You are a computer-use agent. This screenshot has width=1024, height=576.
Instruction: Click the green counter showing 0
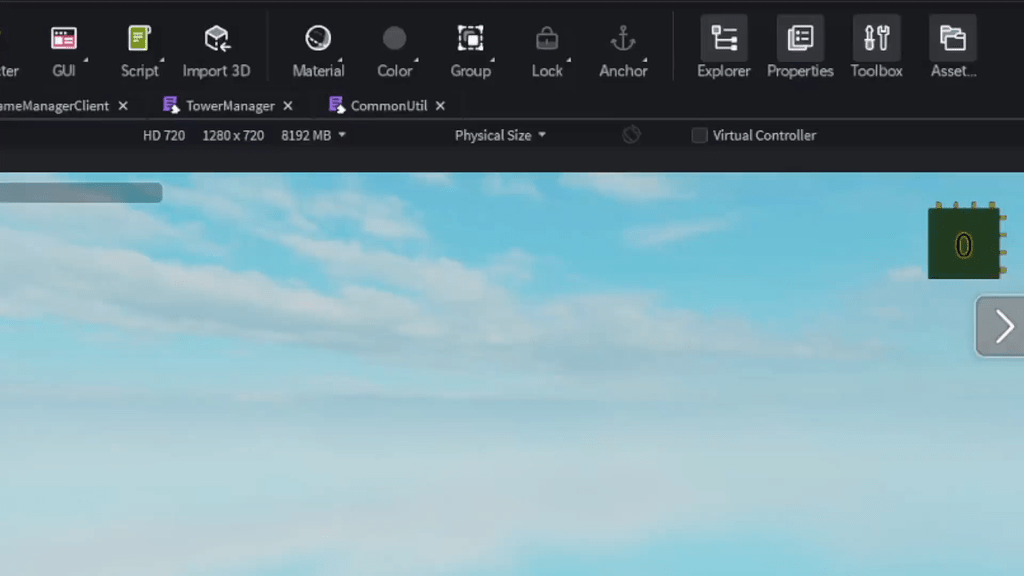coord(963,241)
